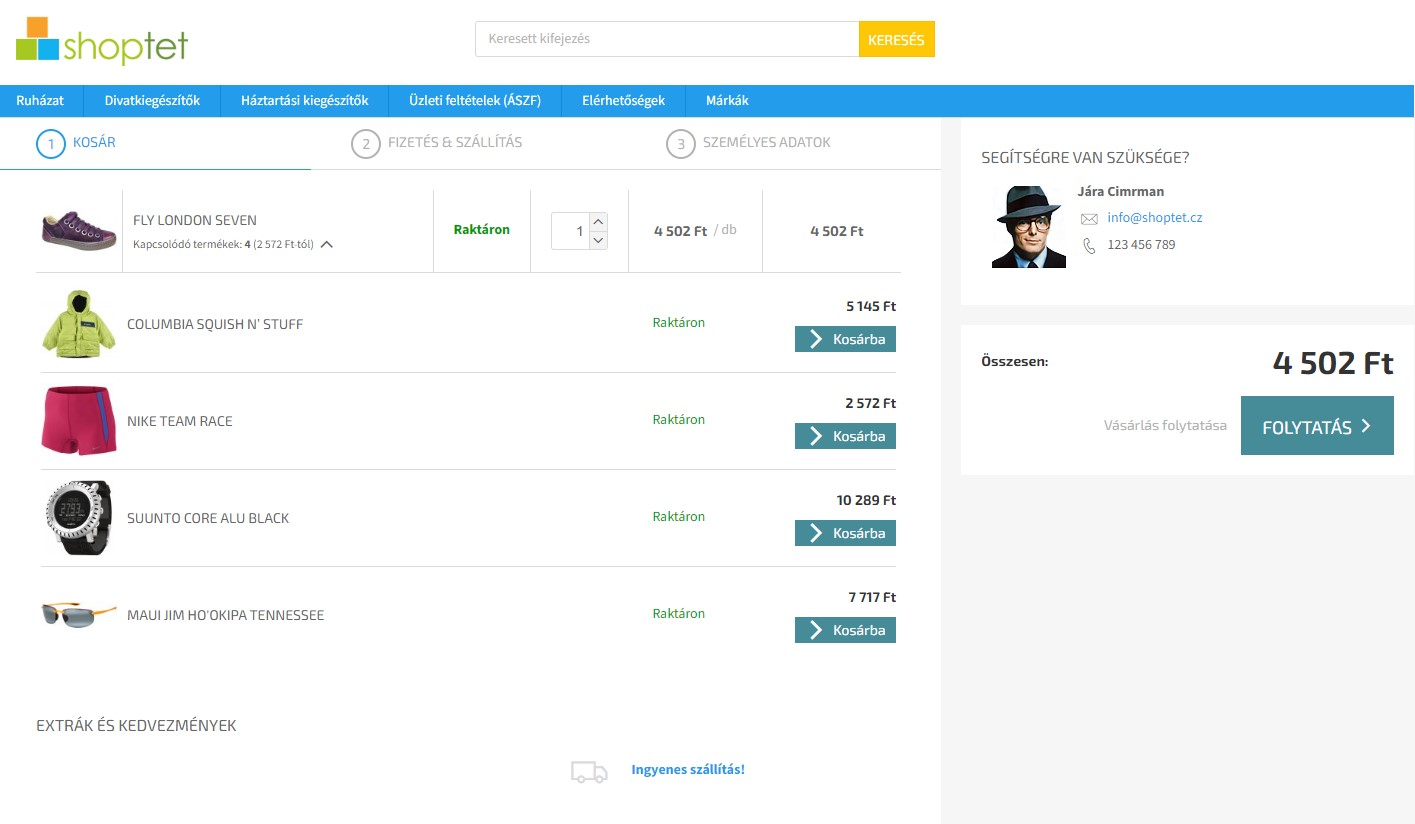Image resolution: width=1415 pixels, height=824 pixels.
Task: Open the Elérhetőségek menu item
Action: click(x=624, y=101)
